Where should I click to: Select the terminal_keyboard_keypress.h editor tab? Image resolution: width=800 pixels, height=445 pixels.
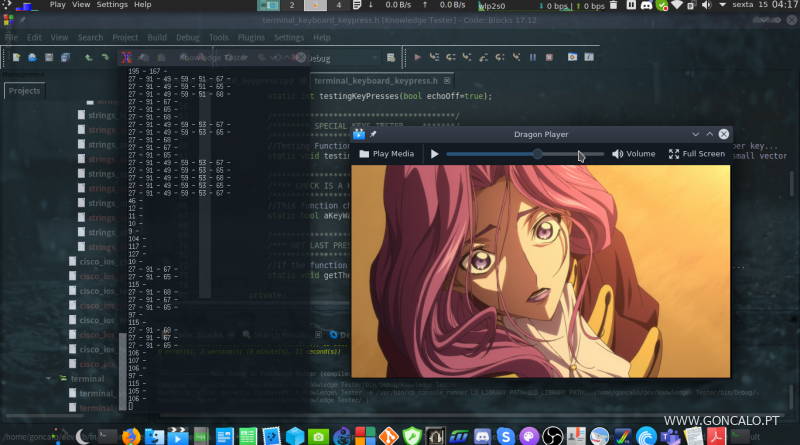pyautogui.click(x=376, y=81)
